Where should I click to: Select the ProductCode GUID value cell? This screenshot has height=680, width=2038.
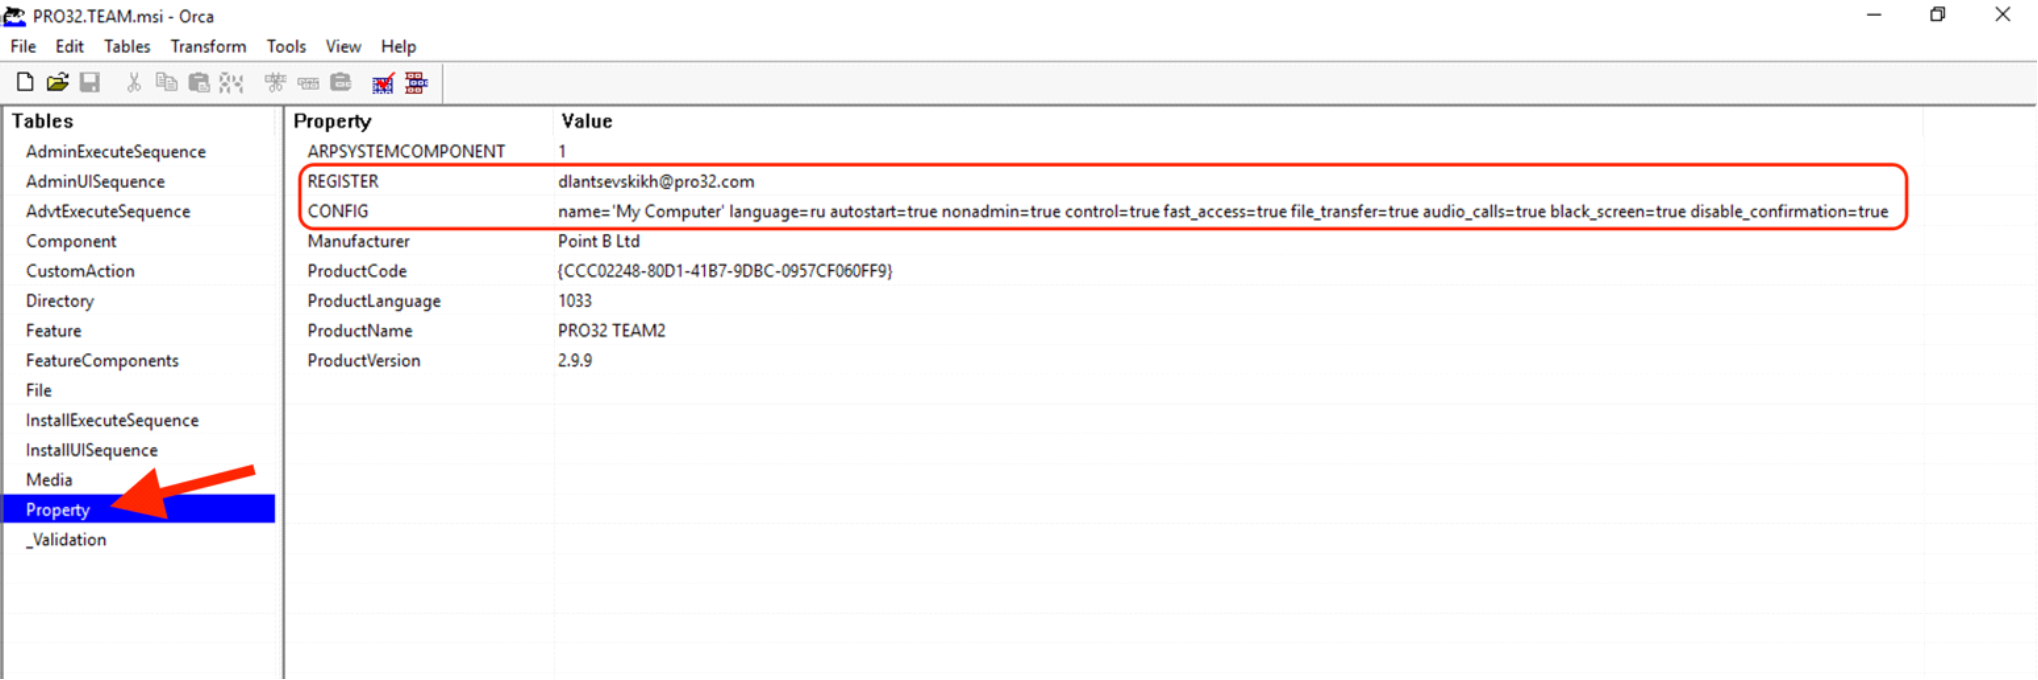pyautogui.click(x=725, y=271)
